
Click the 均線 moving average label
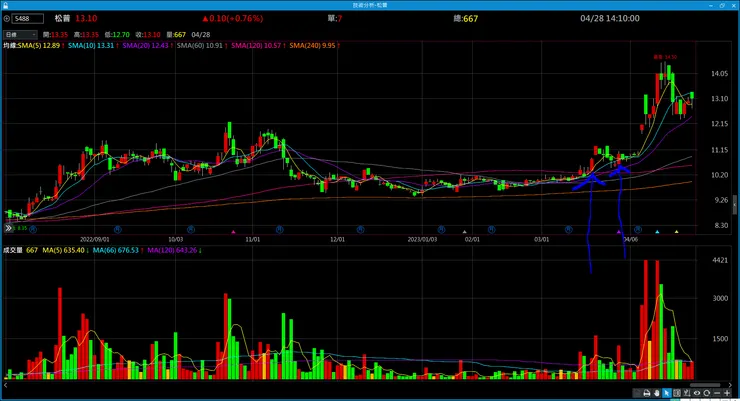coord(10,46)
